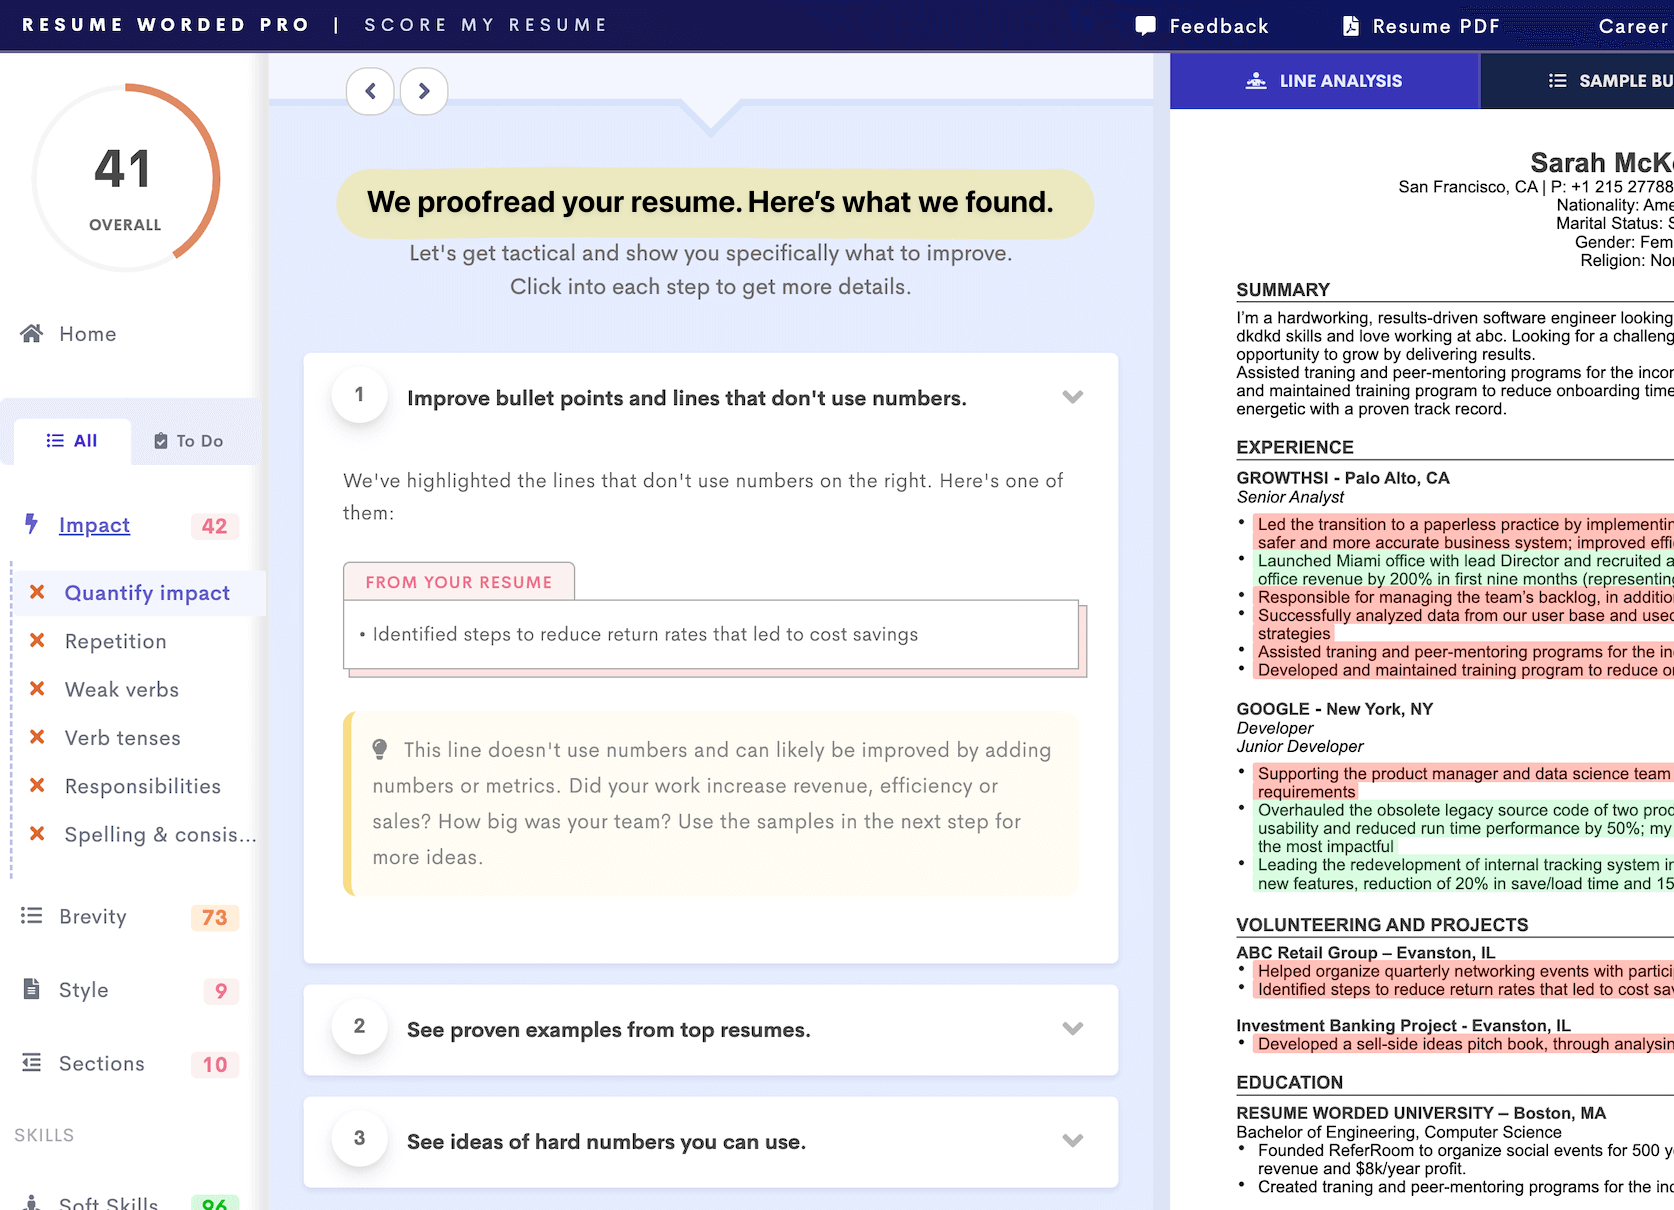1674x1210 pixels.
Task: Click the Home icon in the sidebar
Action: tap(33, 333)
